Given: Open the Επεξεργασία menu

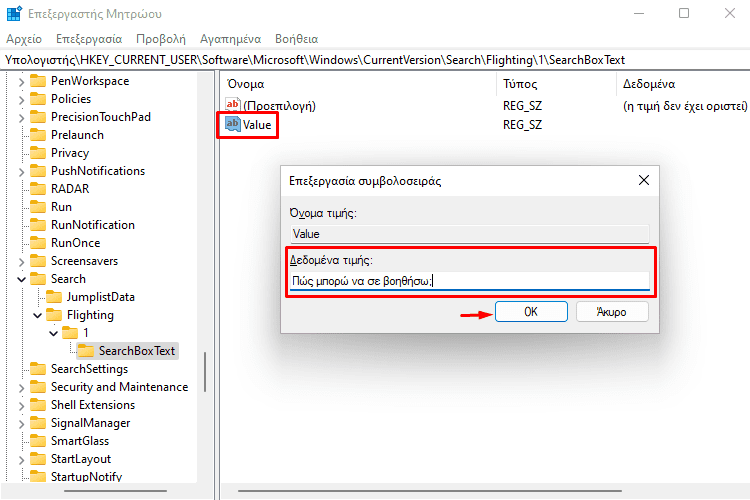Looking at the screenshot, I should [89, 39].
